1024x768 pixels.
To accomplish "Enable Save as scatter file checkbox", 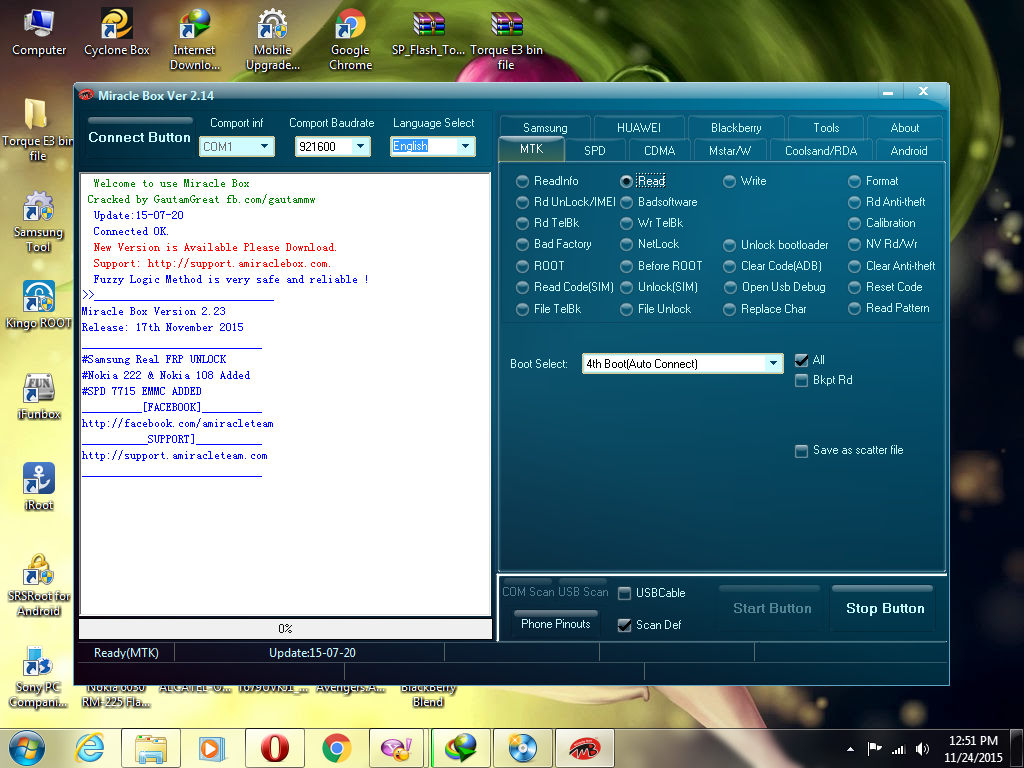I will 801,451.
